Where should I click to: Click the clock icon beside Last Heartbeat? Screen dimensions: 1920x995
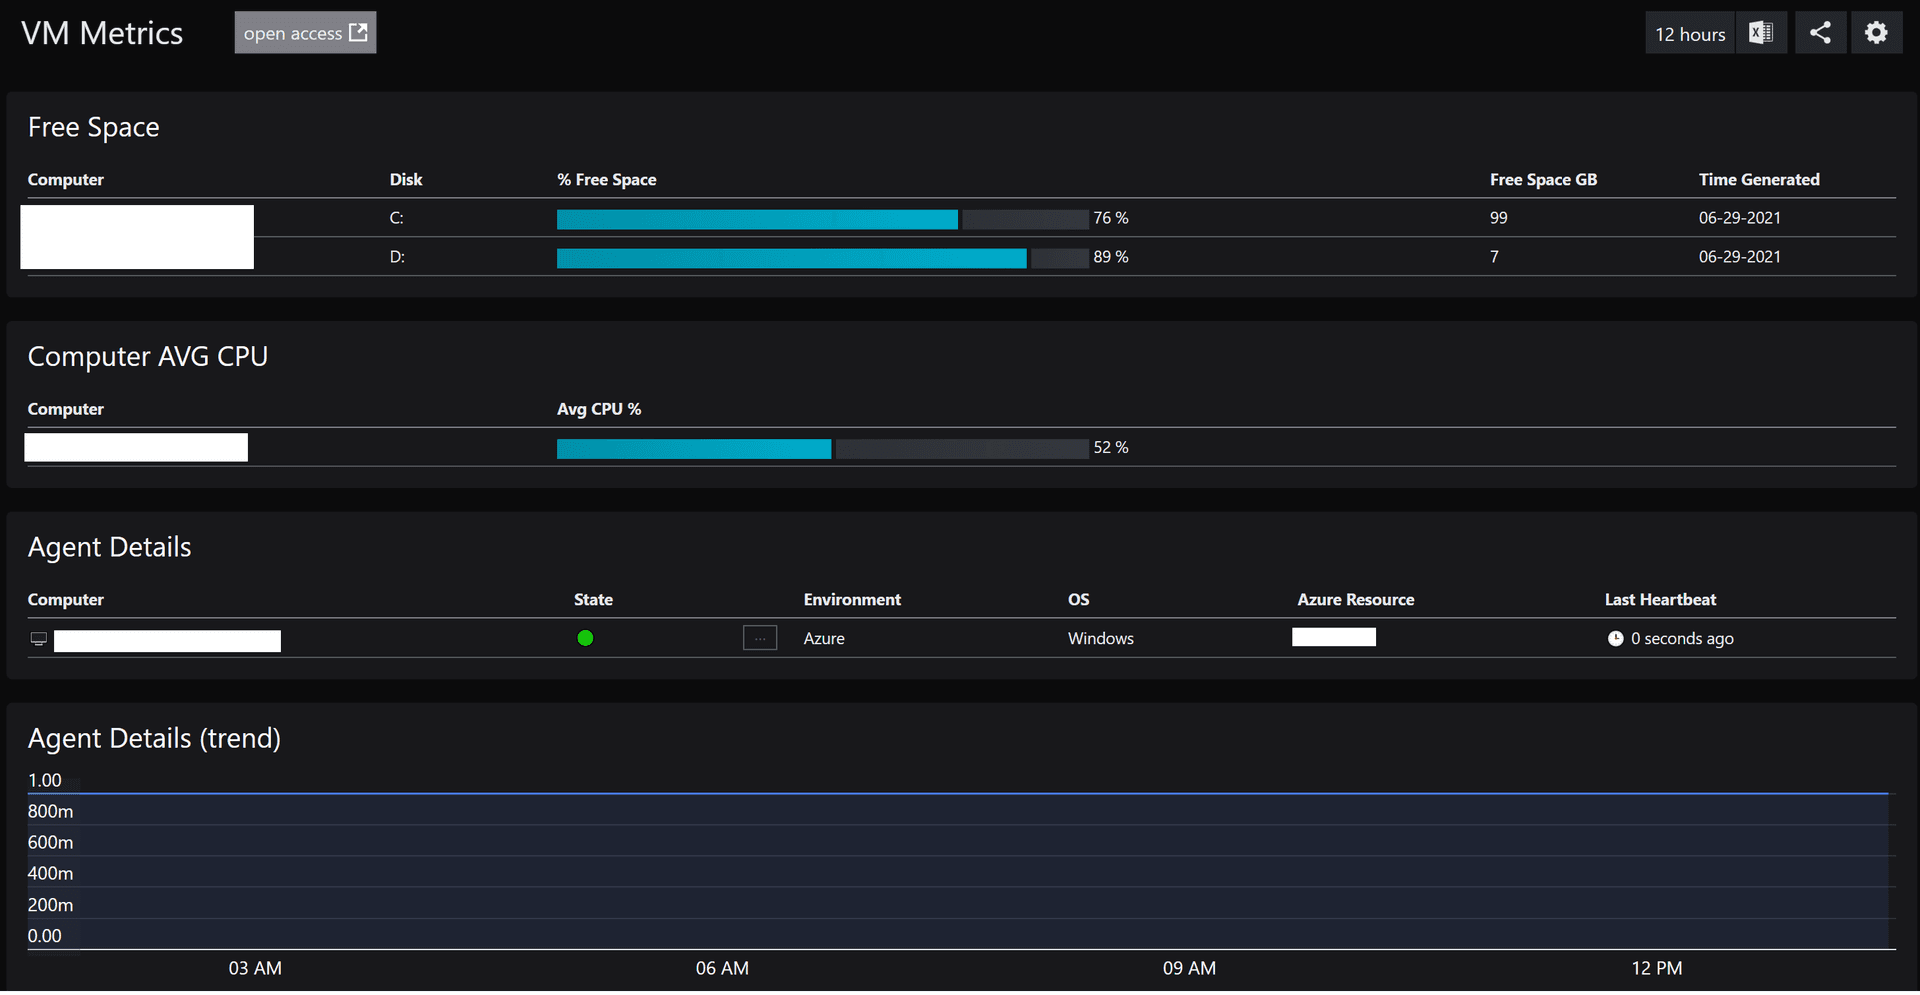pyautogui.click(x=1615, y=638)
